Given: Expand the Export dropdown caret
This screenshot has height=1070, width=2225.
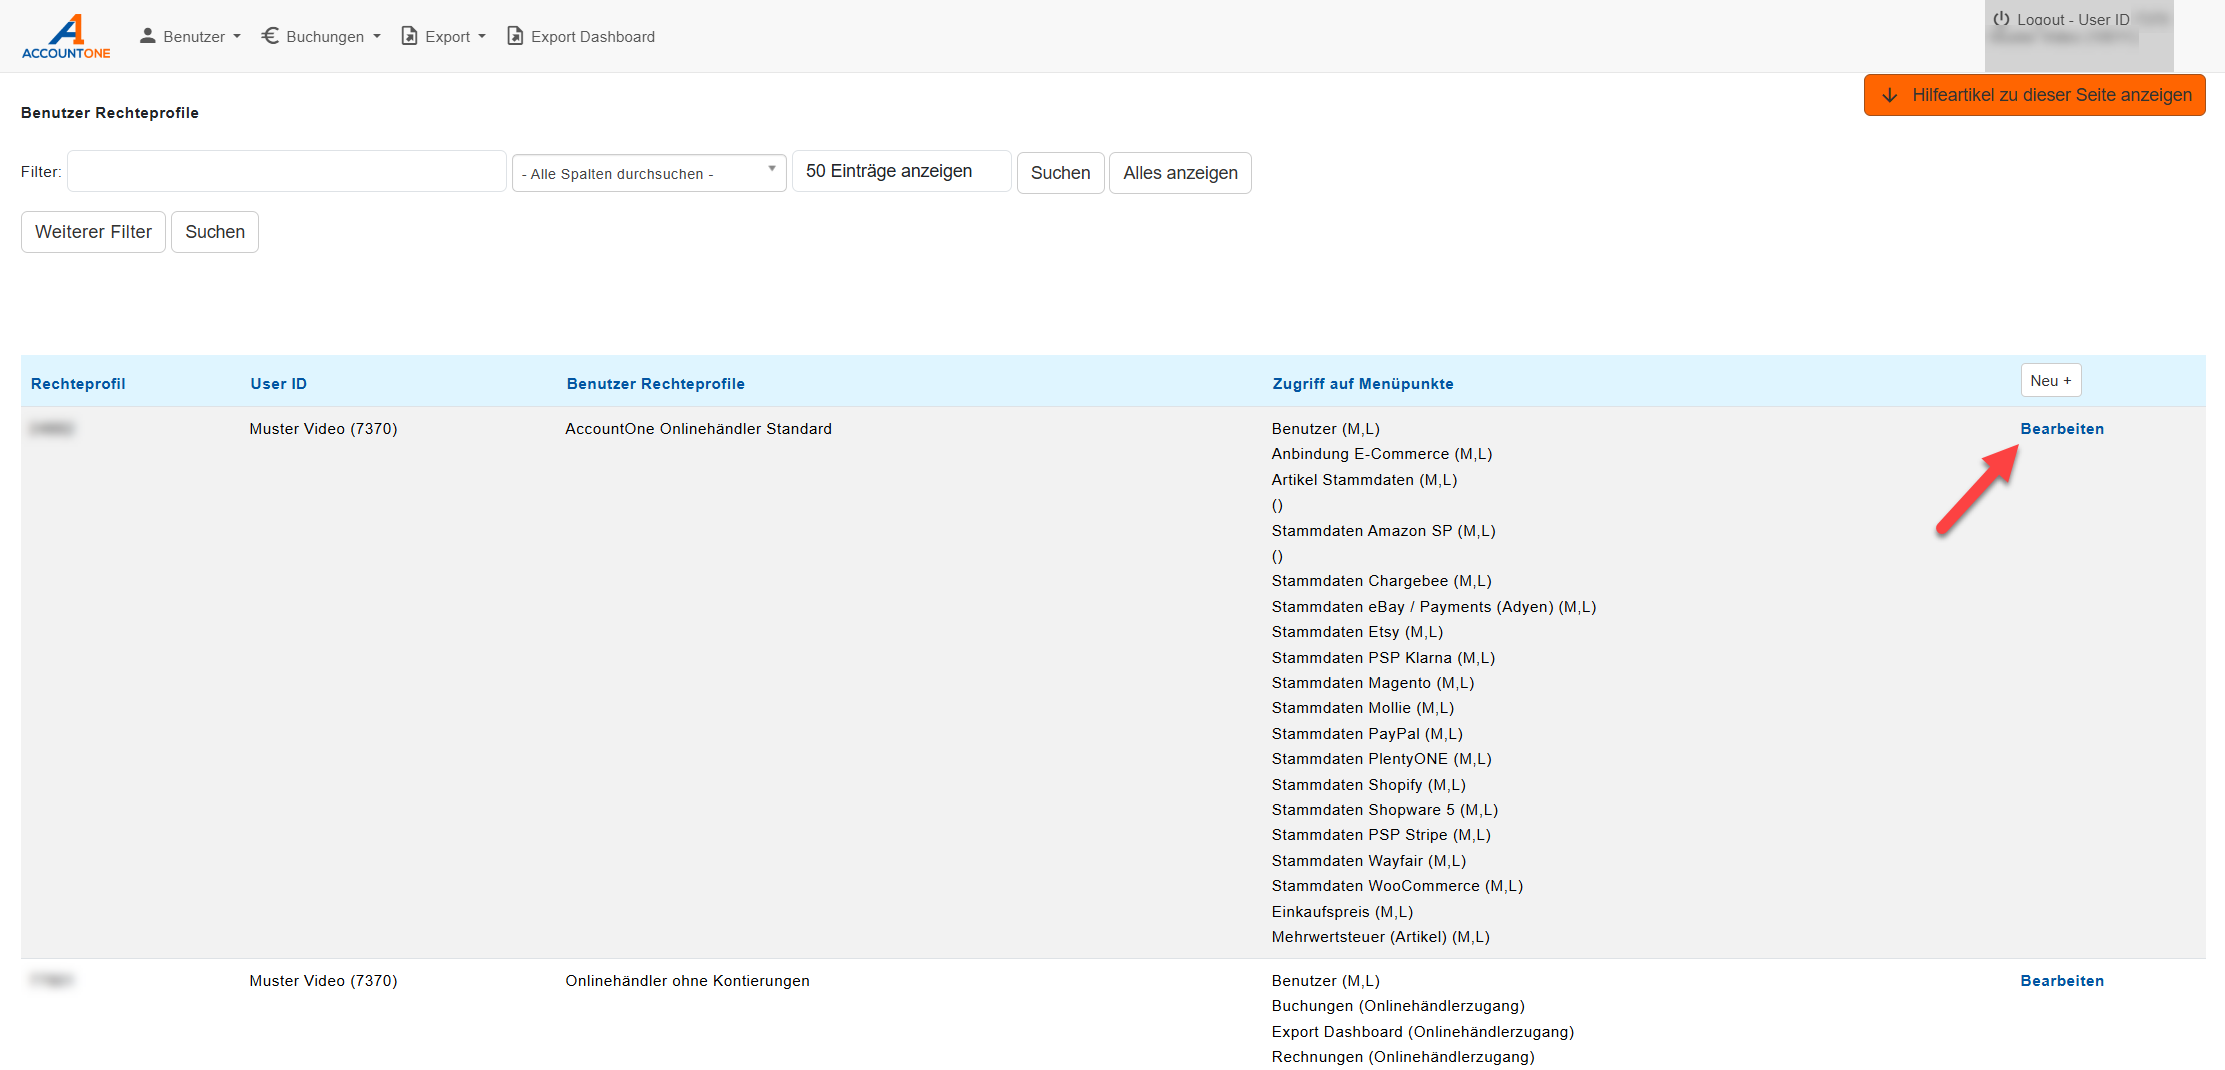Looking at the screenshot, I should click(x=482, y=37).
